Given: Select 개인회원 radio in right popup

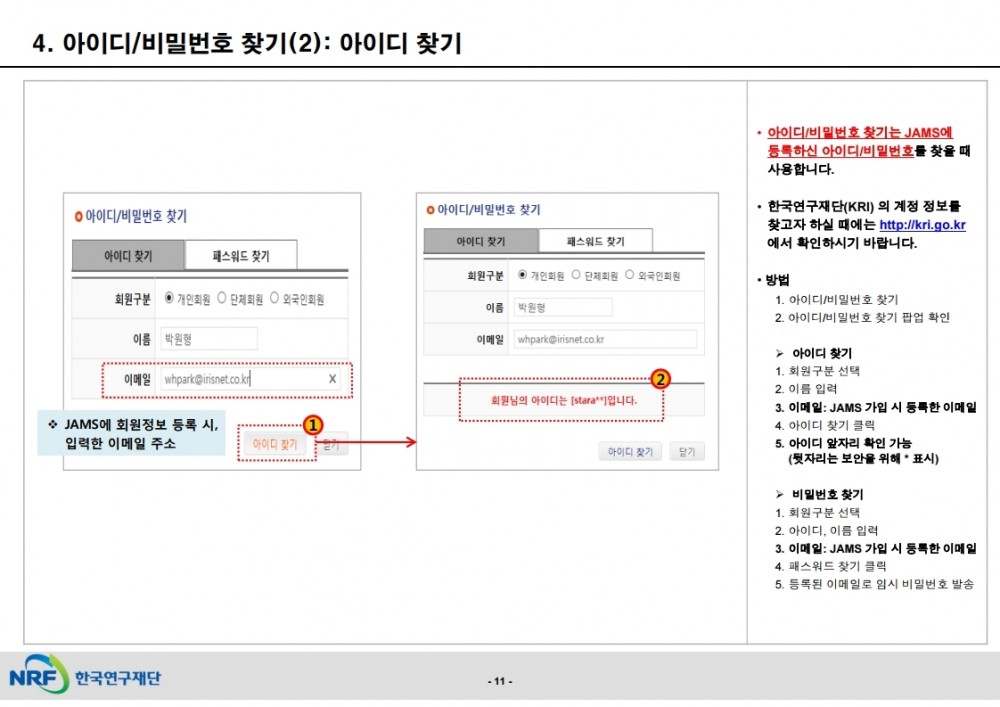Looking at the screenshot, I should (522, 275).
